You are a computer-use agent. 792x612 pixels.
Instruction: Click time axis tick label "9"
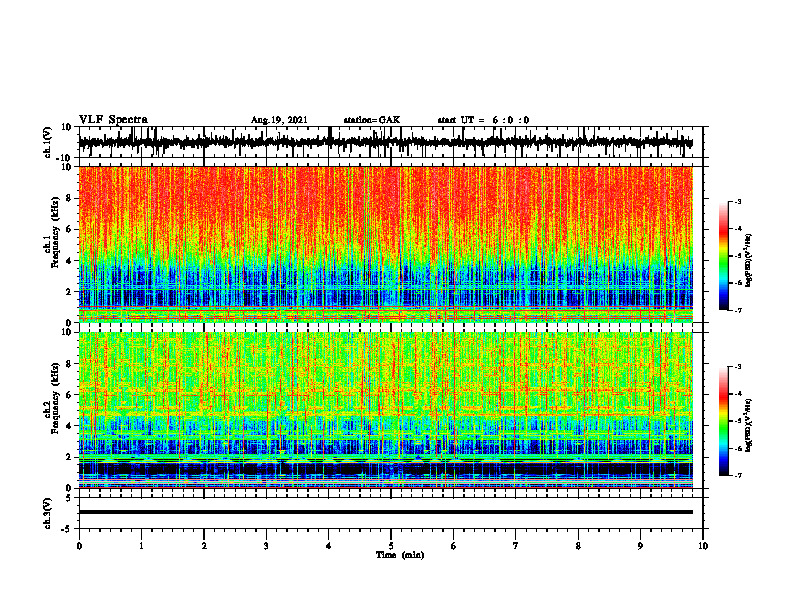[x=640, y=546]
